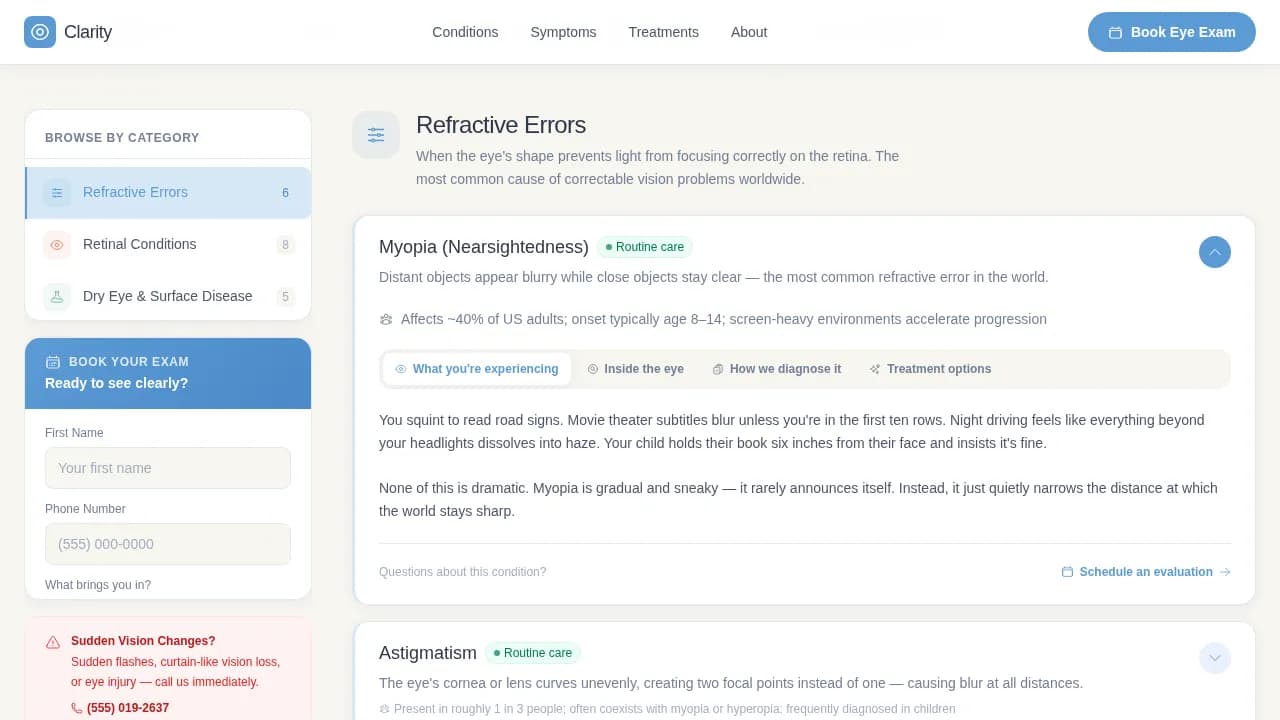The height and width of the screenshot is (720, 1280).
Task: Open the About page link
Action: pyautogui.click(x=749, y=32)
